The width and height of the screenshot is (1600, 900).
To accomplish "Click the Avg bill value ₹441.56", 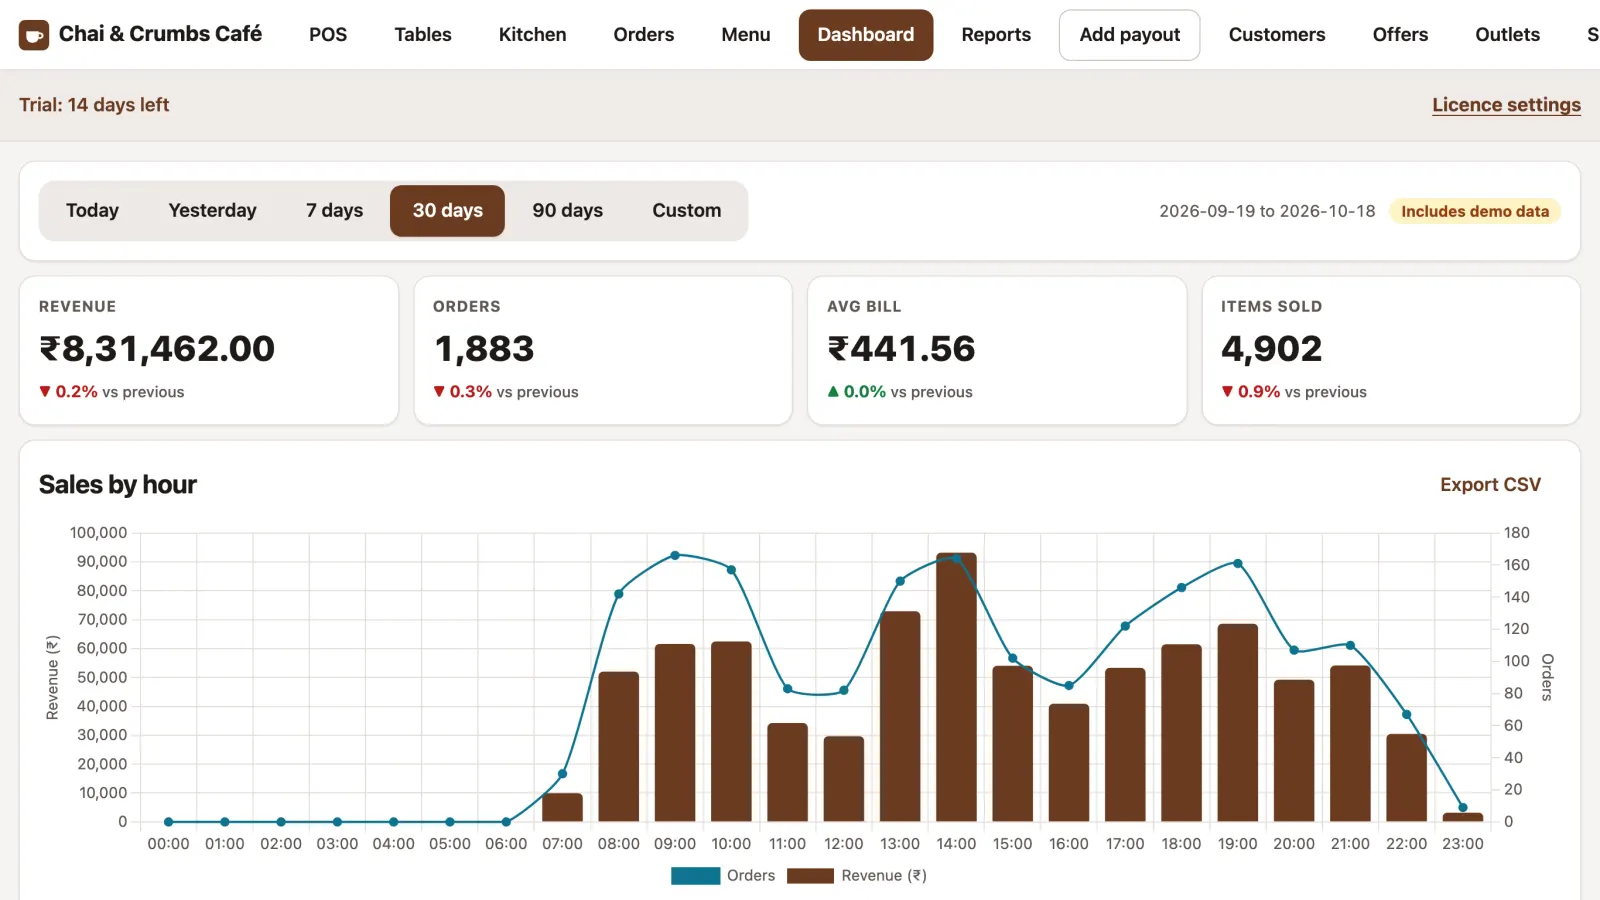I will (x=901, y=349).
